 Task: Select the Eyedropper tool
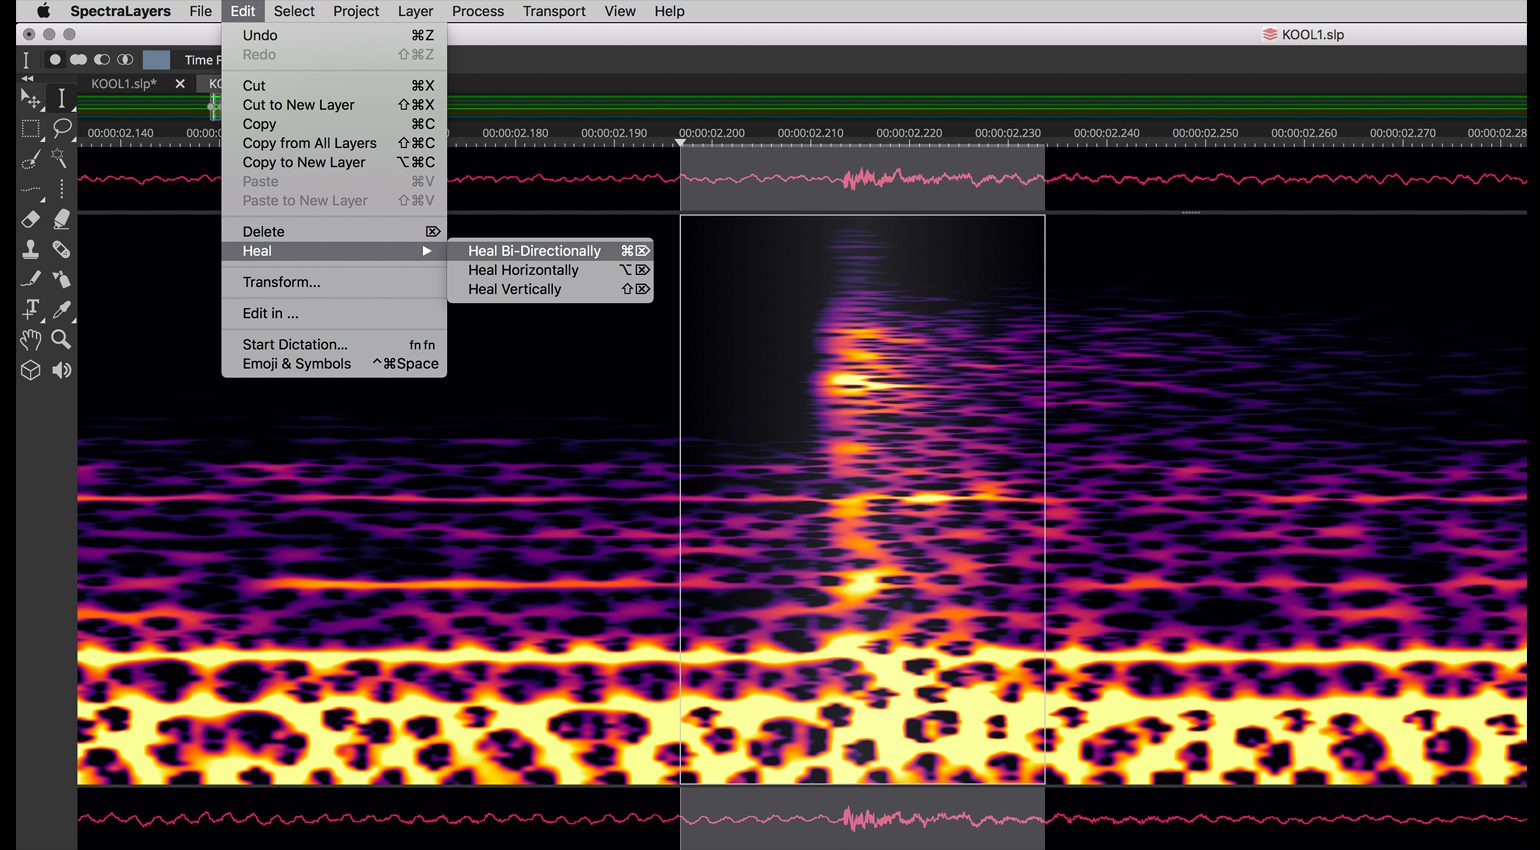click(62, 309)
